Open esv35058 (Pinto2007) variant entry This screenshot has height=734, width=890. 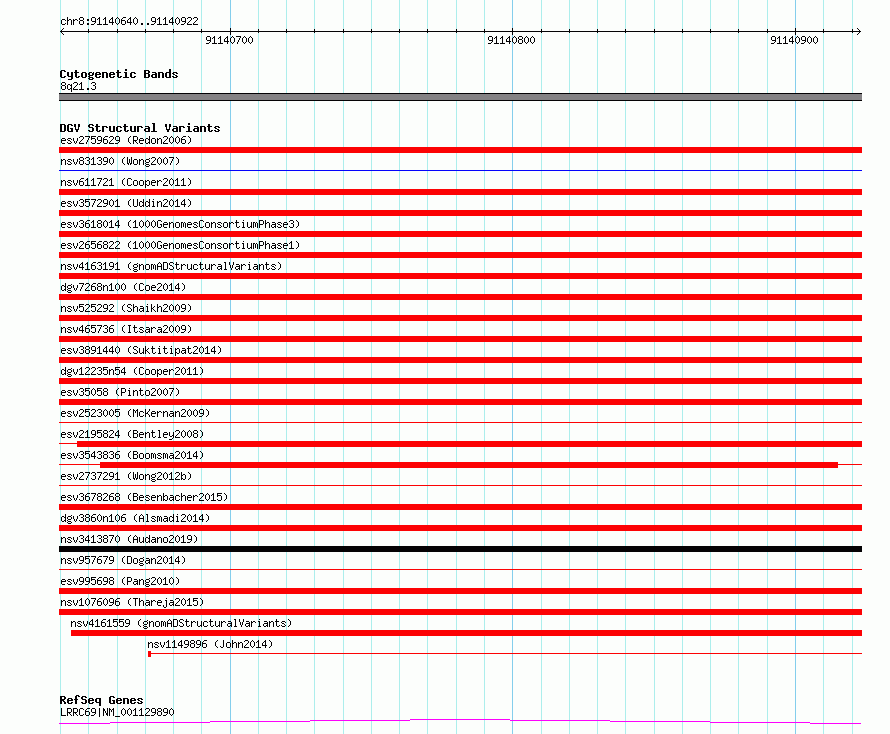tap(120, 392)
